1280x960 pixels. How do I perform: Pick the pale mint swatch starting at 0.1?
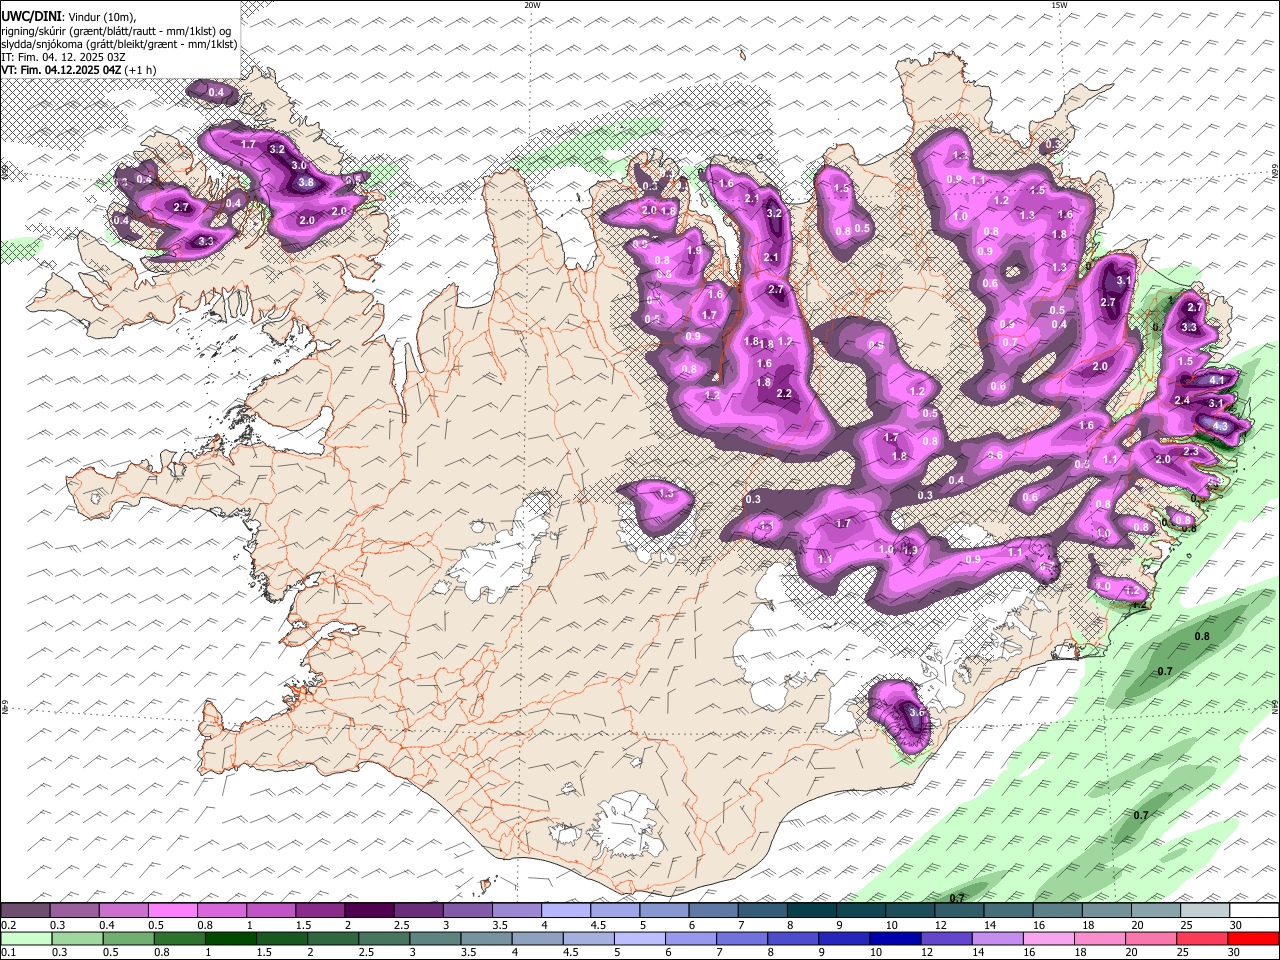click(x=26, y=938)
